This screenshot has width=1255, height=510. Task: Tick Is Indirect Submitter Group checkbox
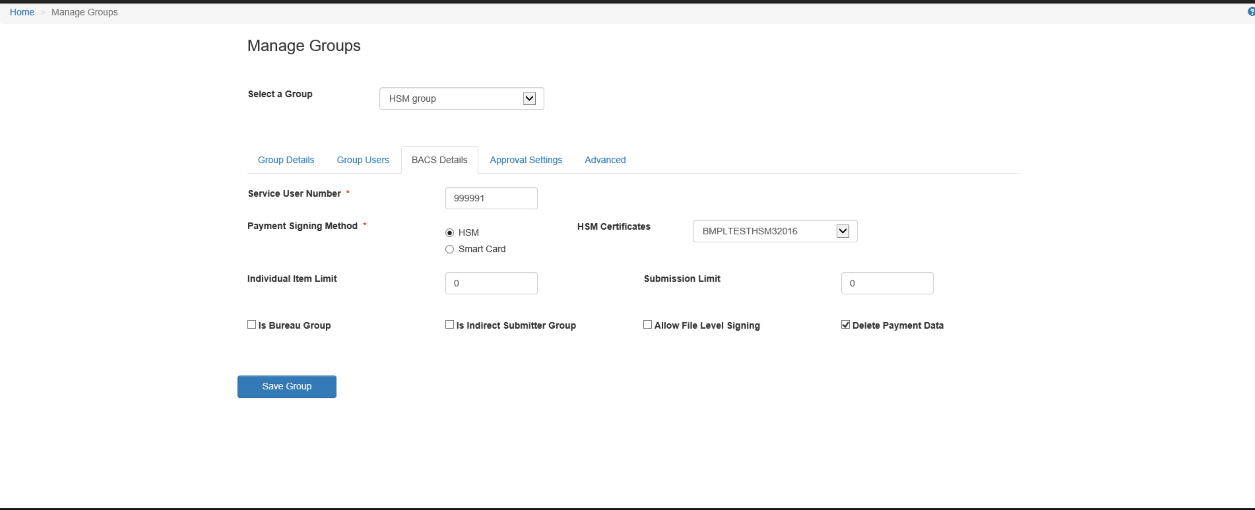coord(450,325)
